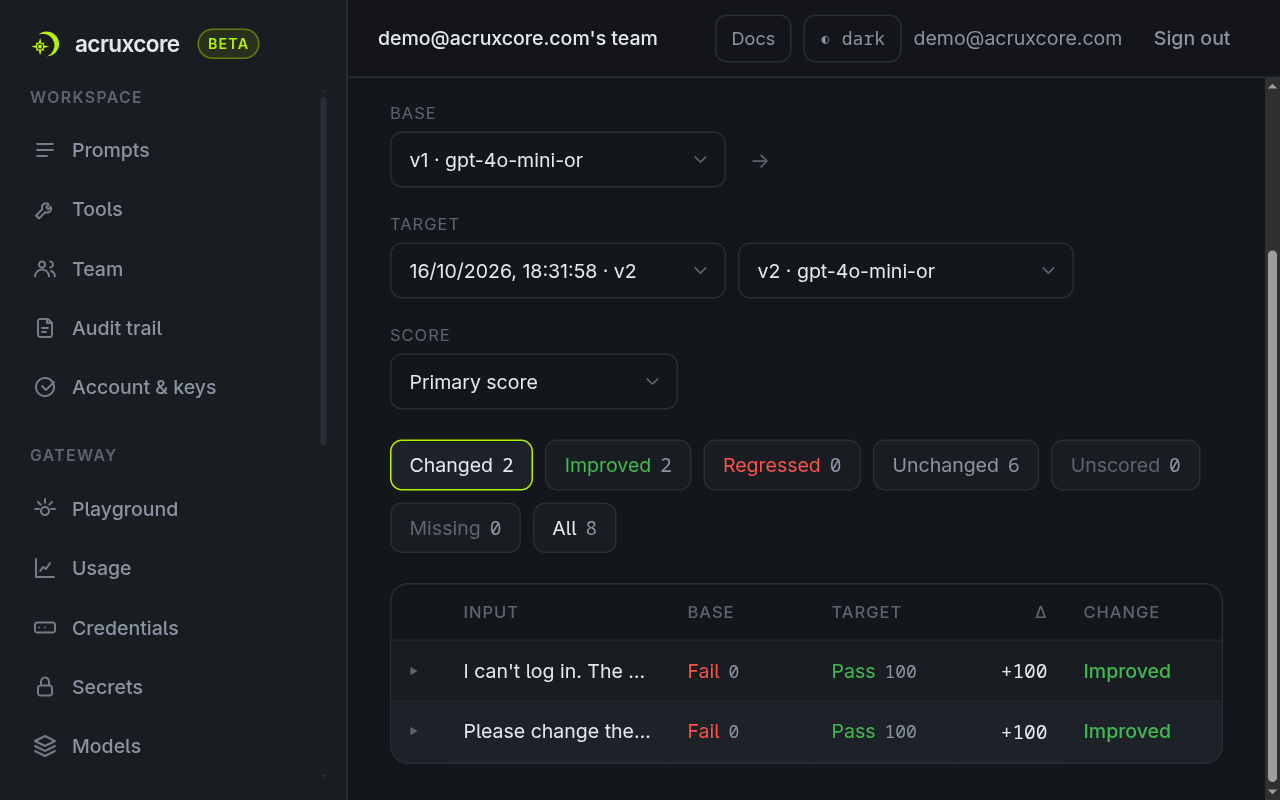Open the Docs link

pyautogui.click(x=753, y=39)
